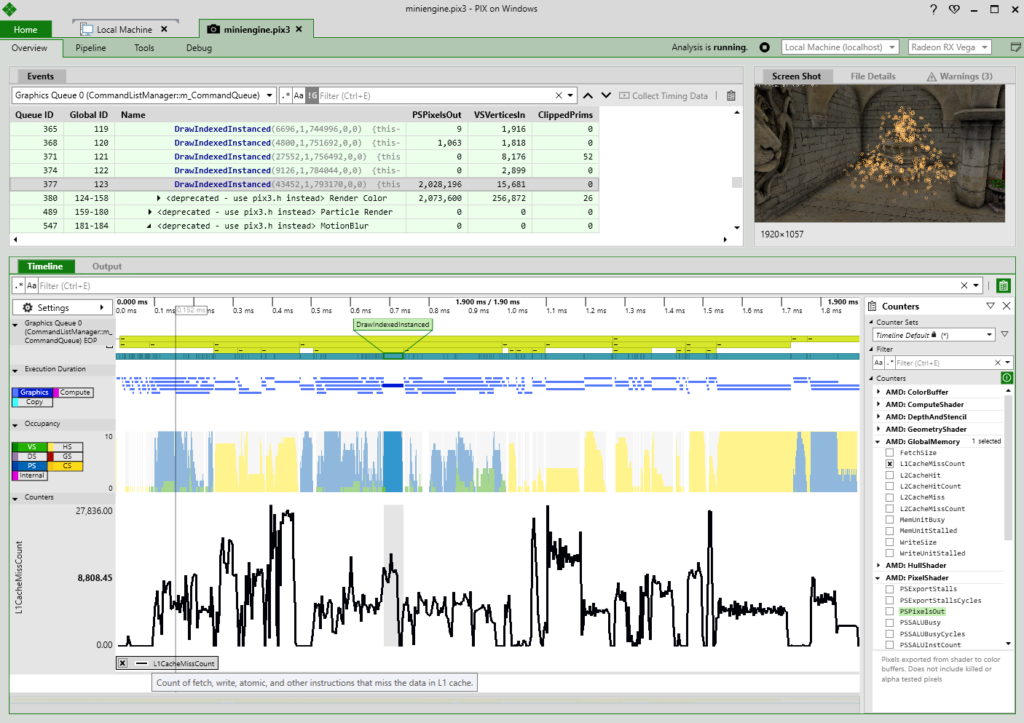Go to previous event with up arrow
The height and width of the screenshot is (723, 1024).
[588, 95]
